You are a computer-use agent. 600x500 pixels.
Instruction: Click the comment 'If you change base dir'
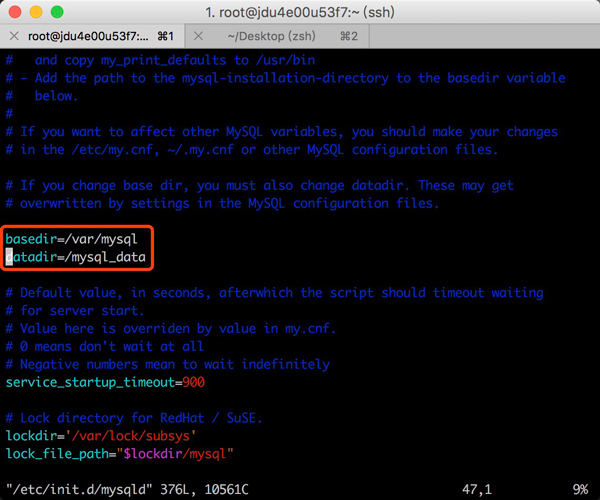click(259, 186)
